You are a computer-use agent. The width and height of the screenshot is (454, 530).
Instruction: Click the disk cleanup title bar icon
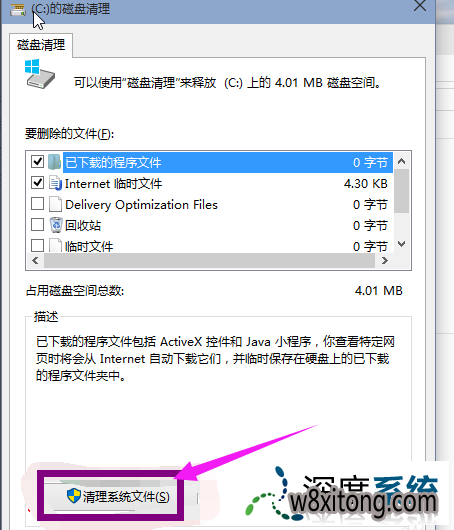pyautogui.click(x=18, y=10)
